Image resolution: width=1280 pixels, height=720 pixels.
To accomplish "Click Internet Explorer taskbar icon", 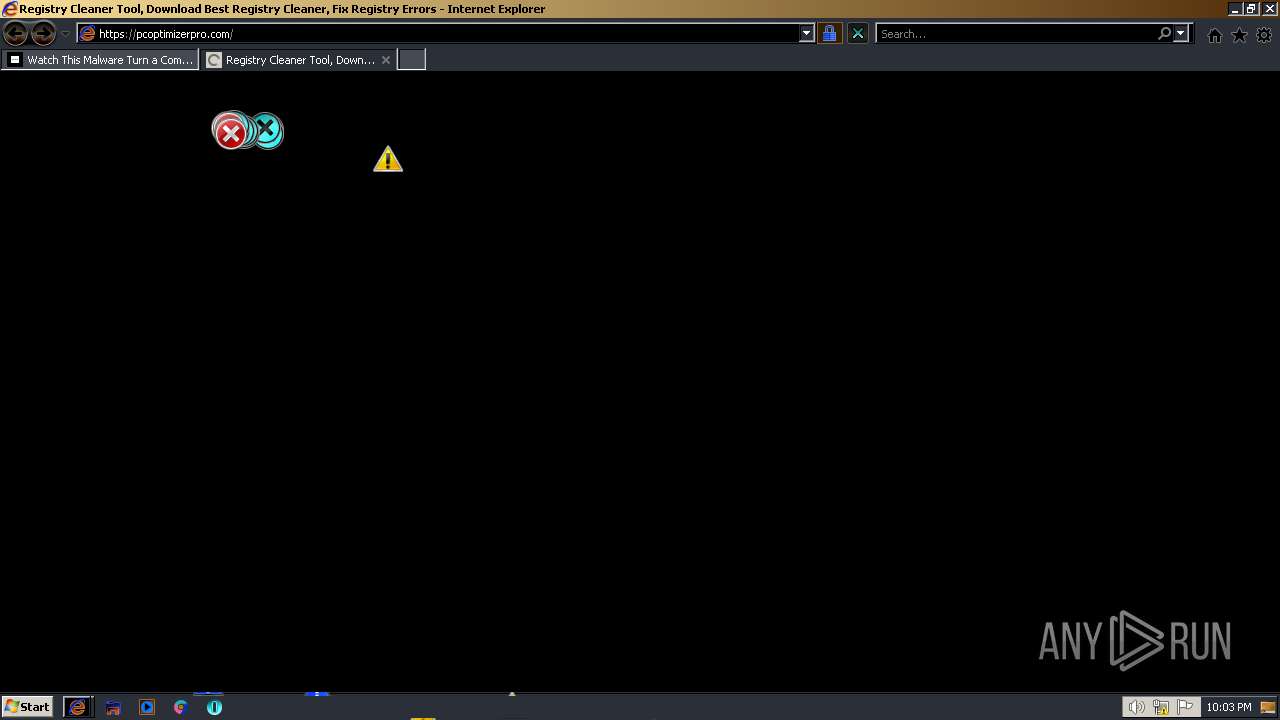I will [77, 707].
